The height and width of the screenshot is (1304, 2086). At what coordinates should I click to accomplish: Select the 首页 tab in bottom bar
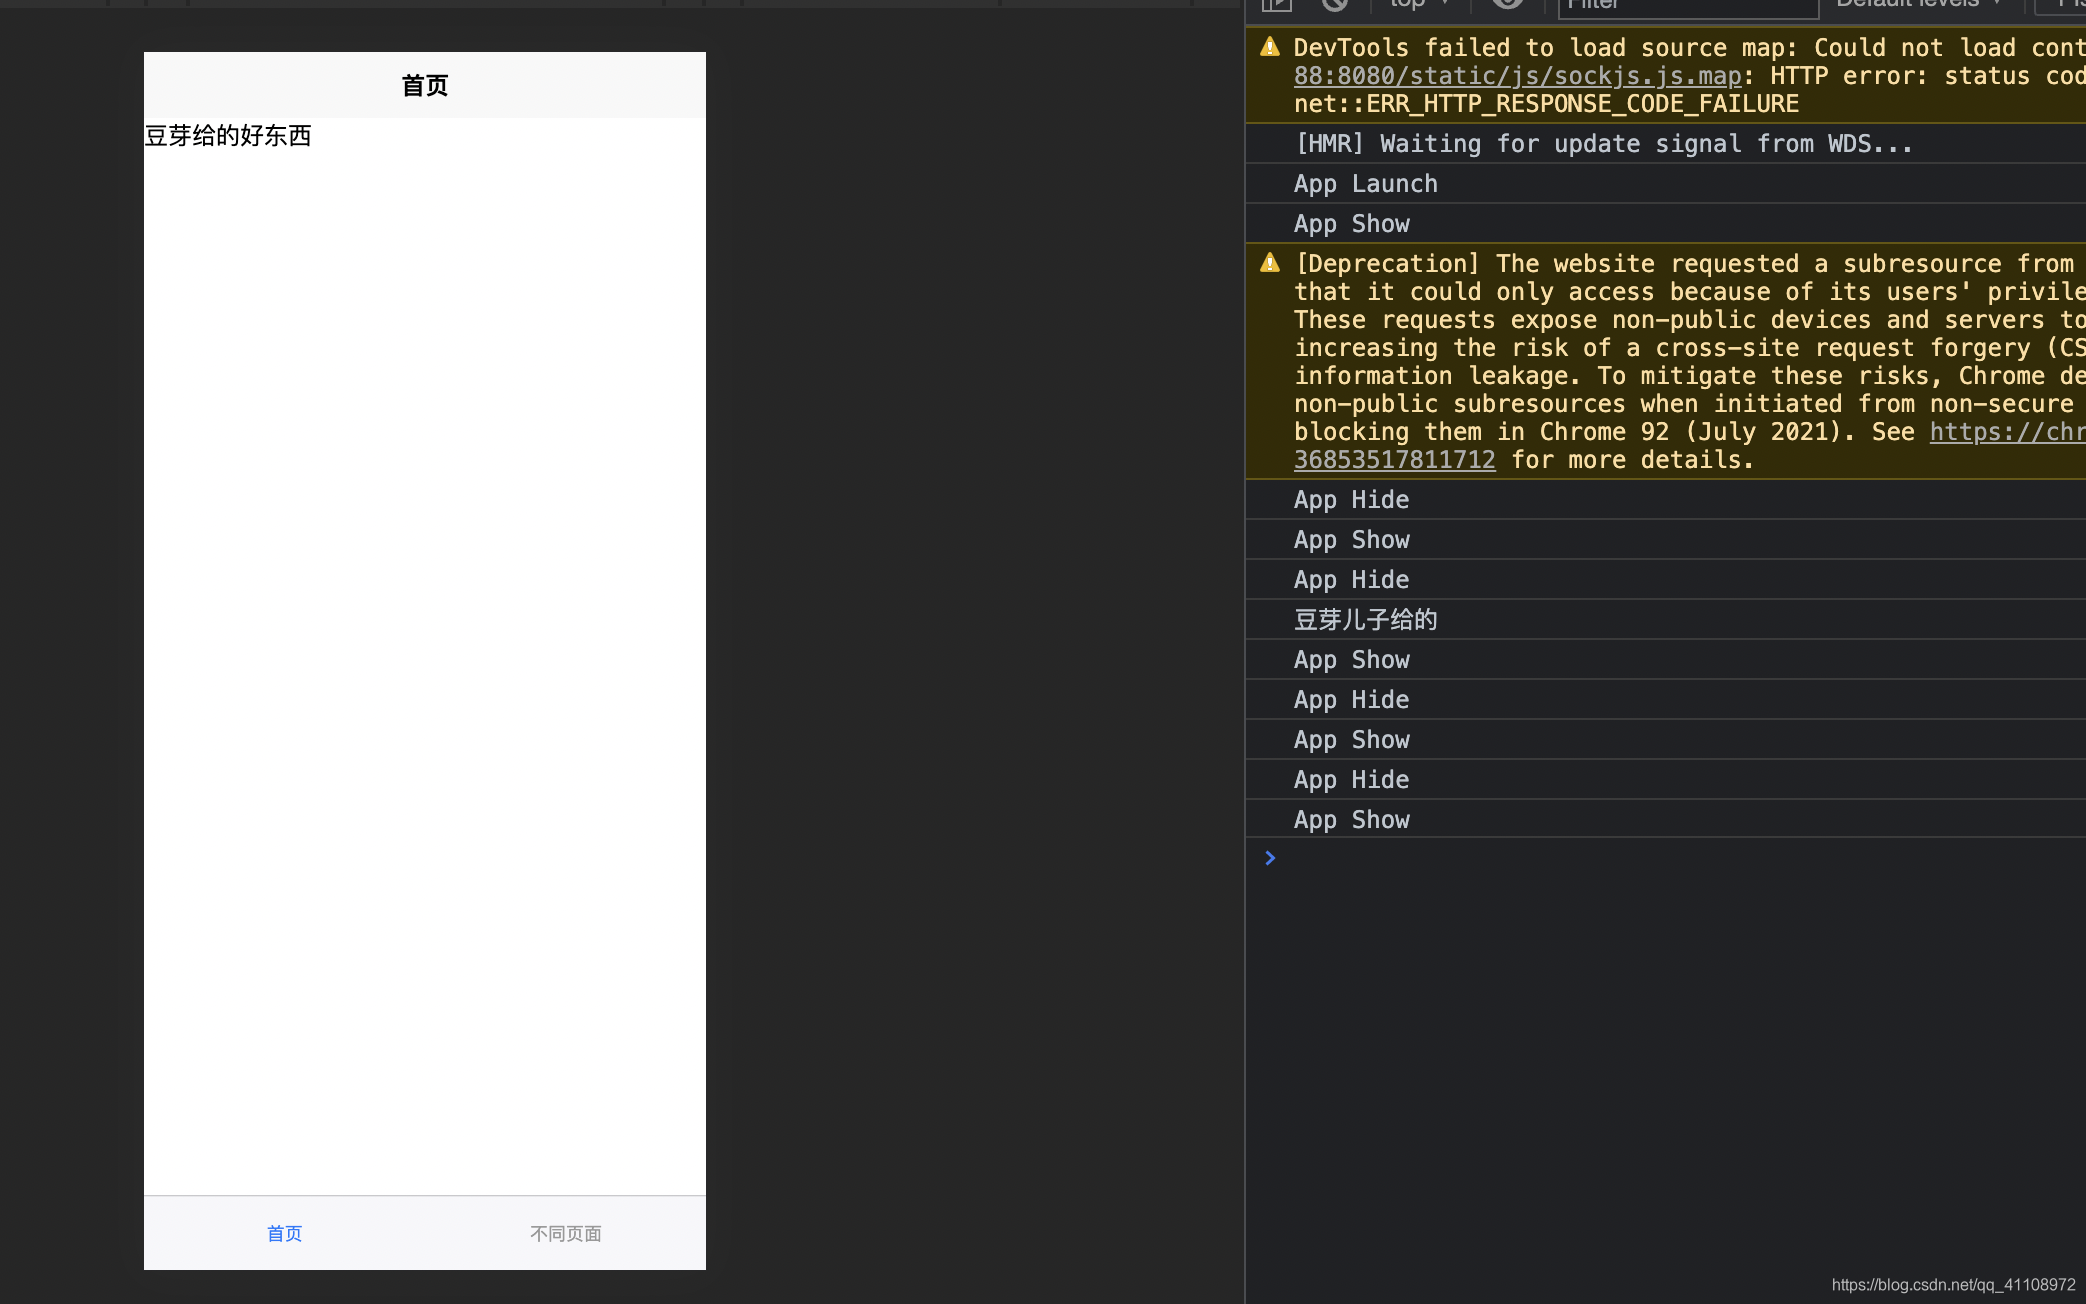[x=285, y=1233]
